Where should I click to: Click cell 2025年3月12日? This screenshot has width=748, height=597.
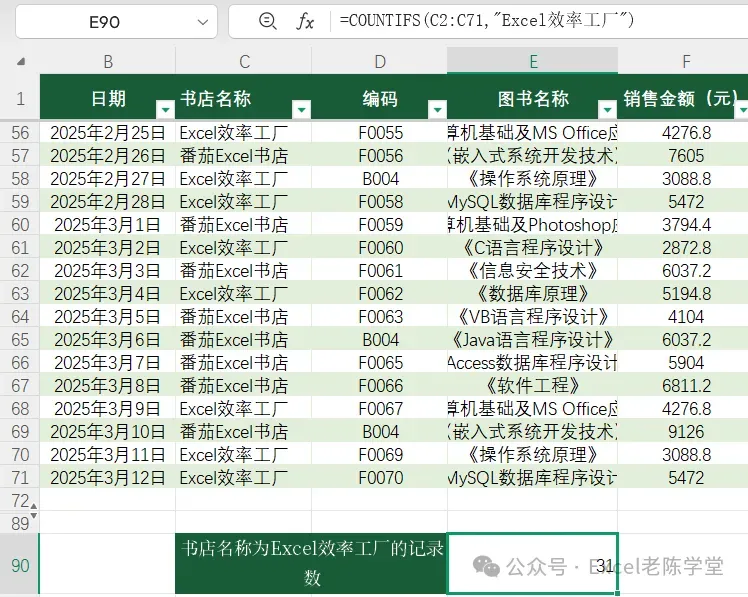coord(108,478)
